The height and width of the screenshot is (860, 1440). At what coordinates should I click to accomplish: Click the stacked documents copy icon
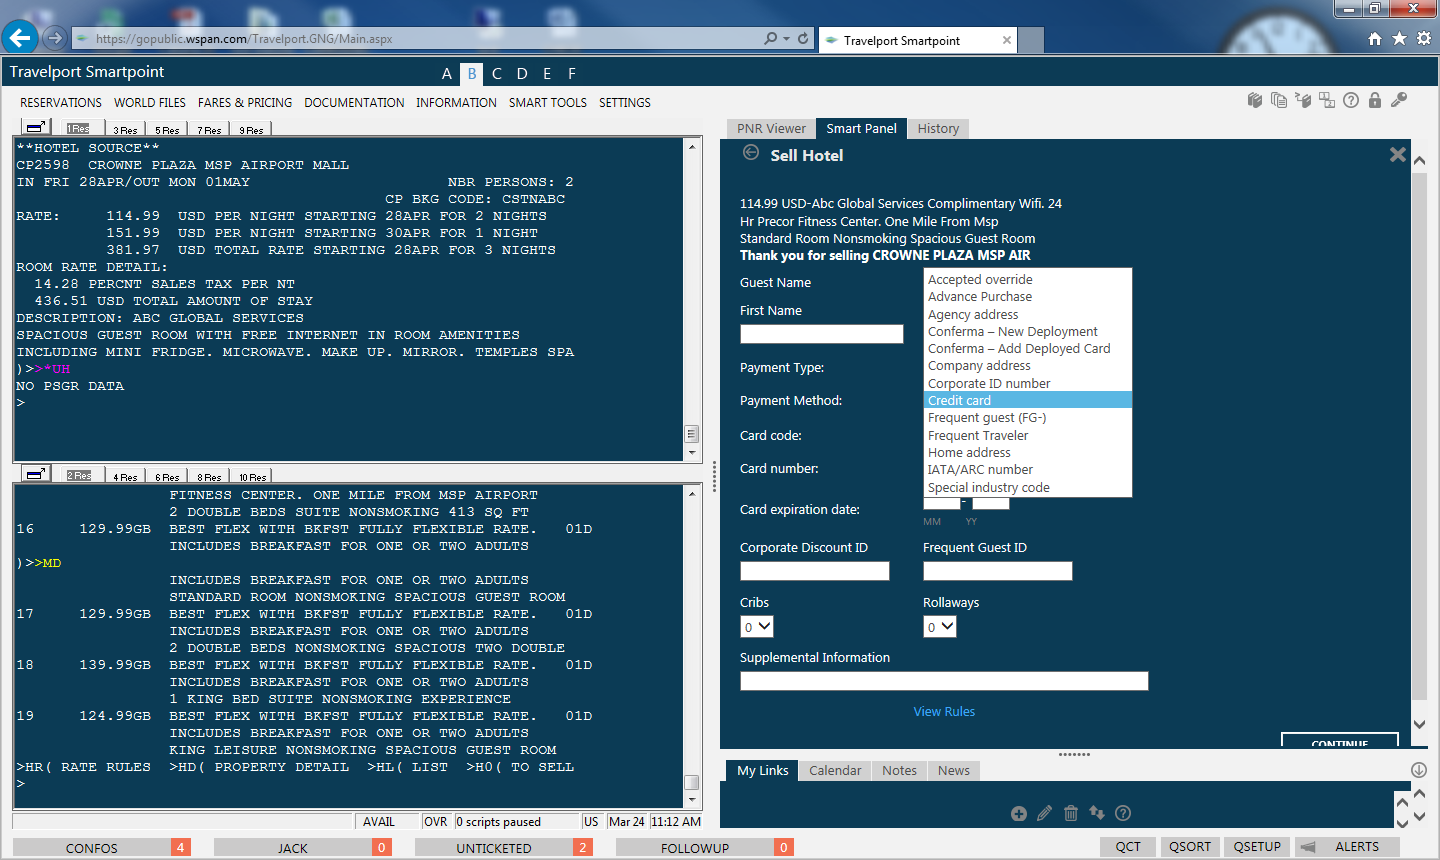click(x=1279, y=100)
